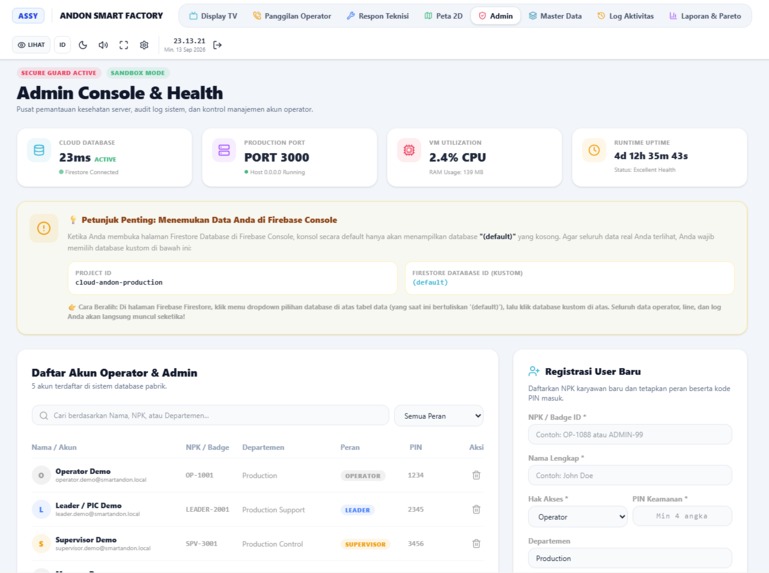Click the LEADER-2001 badge cell
The width and height of the screenshot is (769, 573).
(207, 510)
